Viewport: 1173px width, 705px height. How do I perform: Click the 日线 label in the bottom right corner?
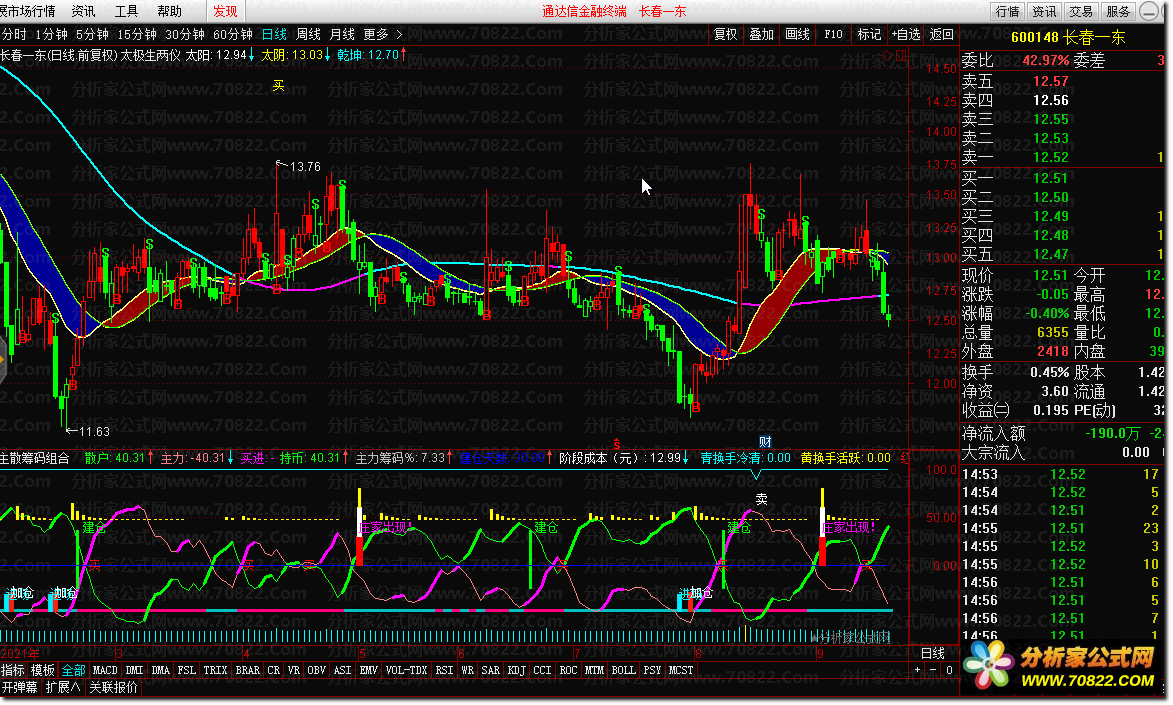(x=932, y=653)
